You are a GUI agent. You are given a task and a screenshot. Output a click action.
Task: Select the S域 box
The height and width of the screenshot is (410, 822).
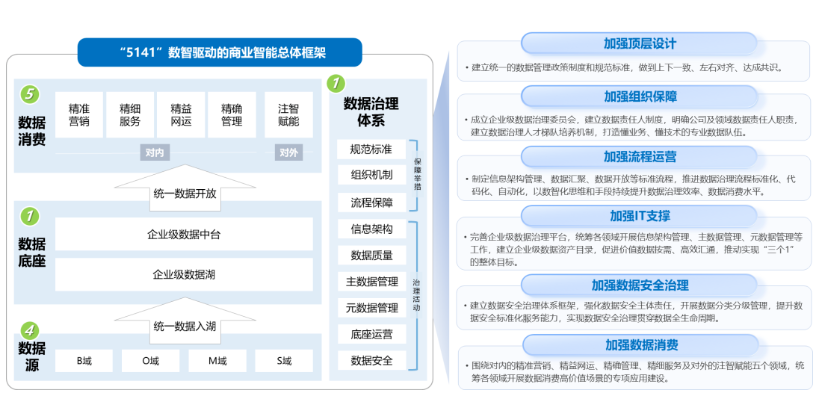pyautogui.click(x=284, y=361)
